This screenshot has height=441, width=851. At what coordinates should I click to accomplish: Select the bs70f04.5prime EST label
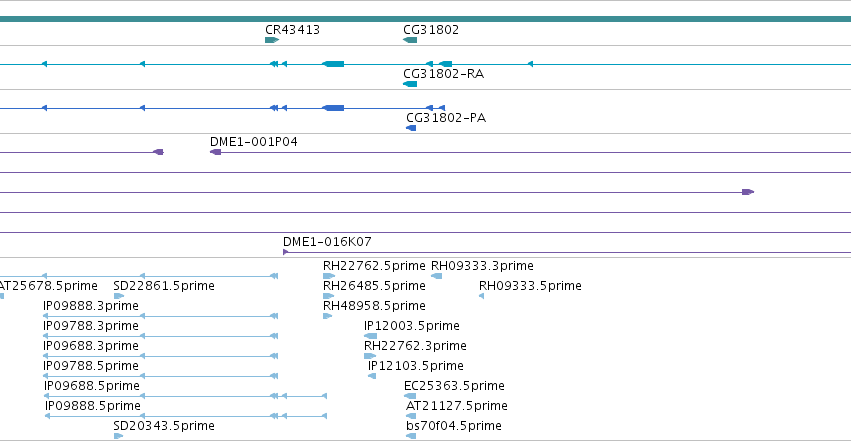point(454,426)
